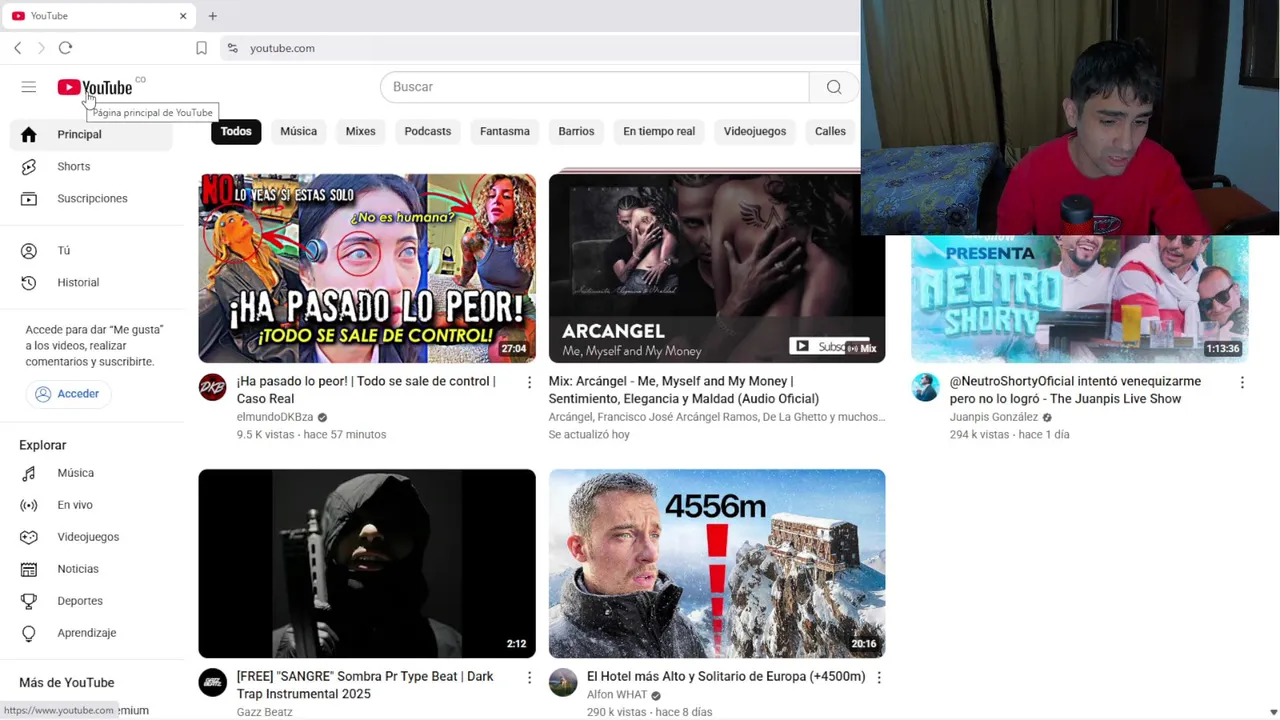Click the Música note icon in Explorar
Image resolution: width=1280 pixels, height=720 pixels.
coord(29,473)
